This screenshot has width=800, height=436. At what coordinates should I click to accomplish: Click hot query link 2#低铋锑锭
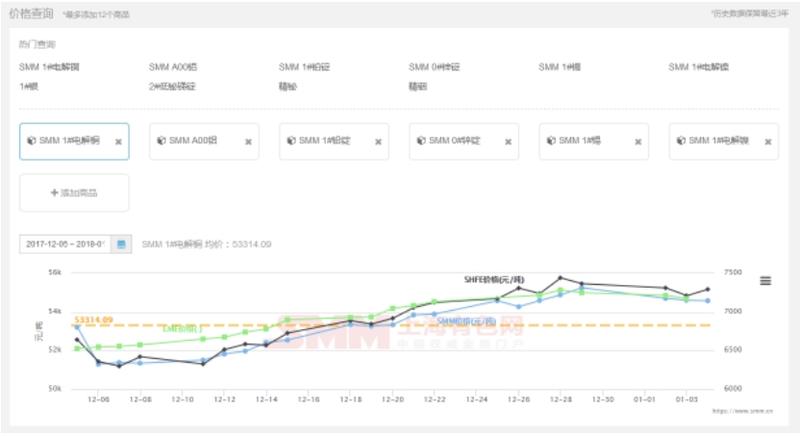172,86
